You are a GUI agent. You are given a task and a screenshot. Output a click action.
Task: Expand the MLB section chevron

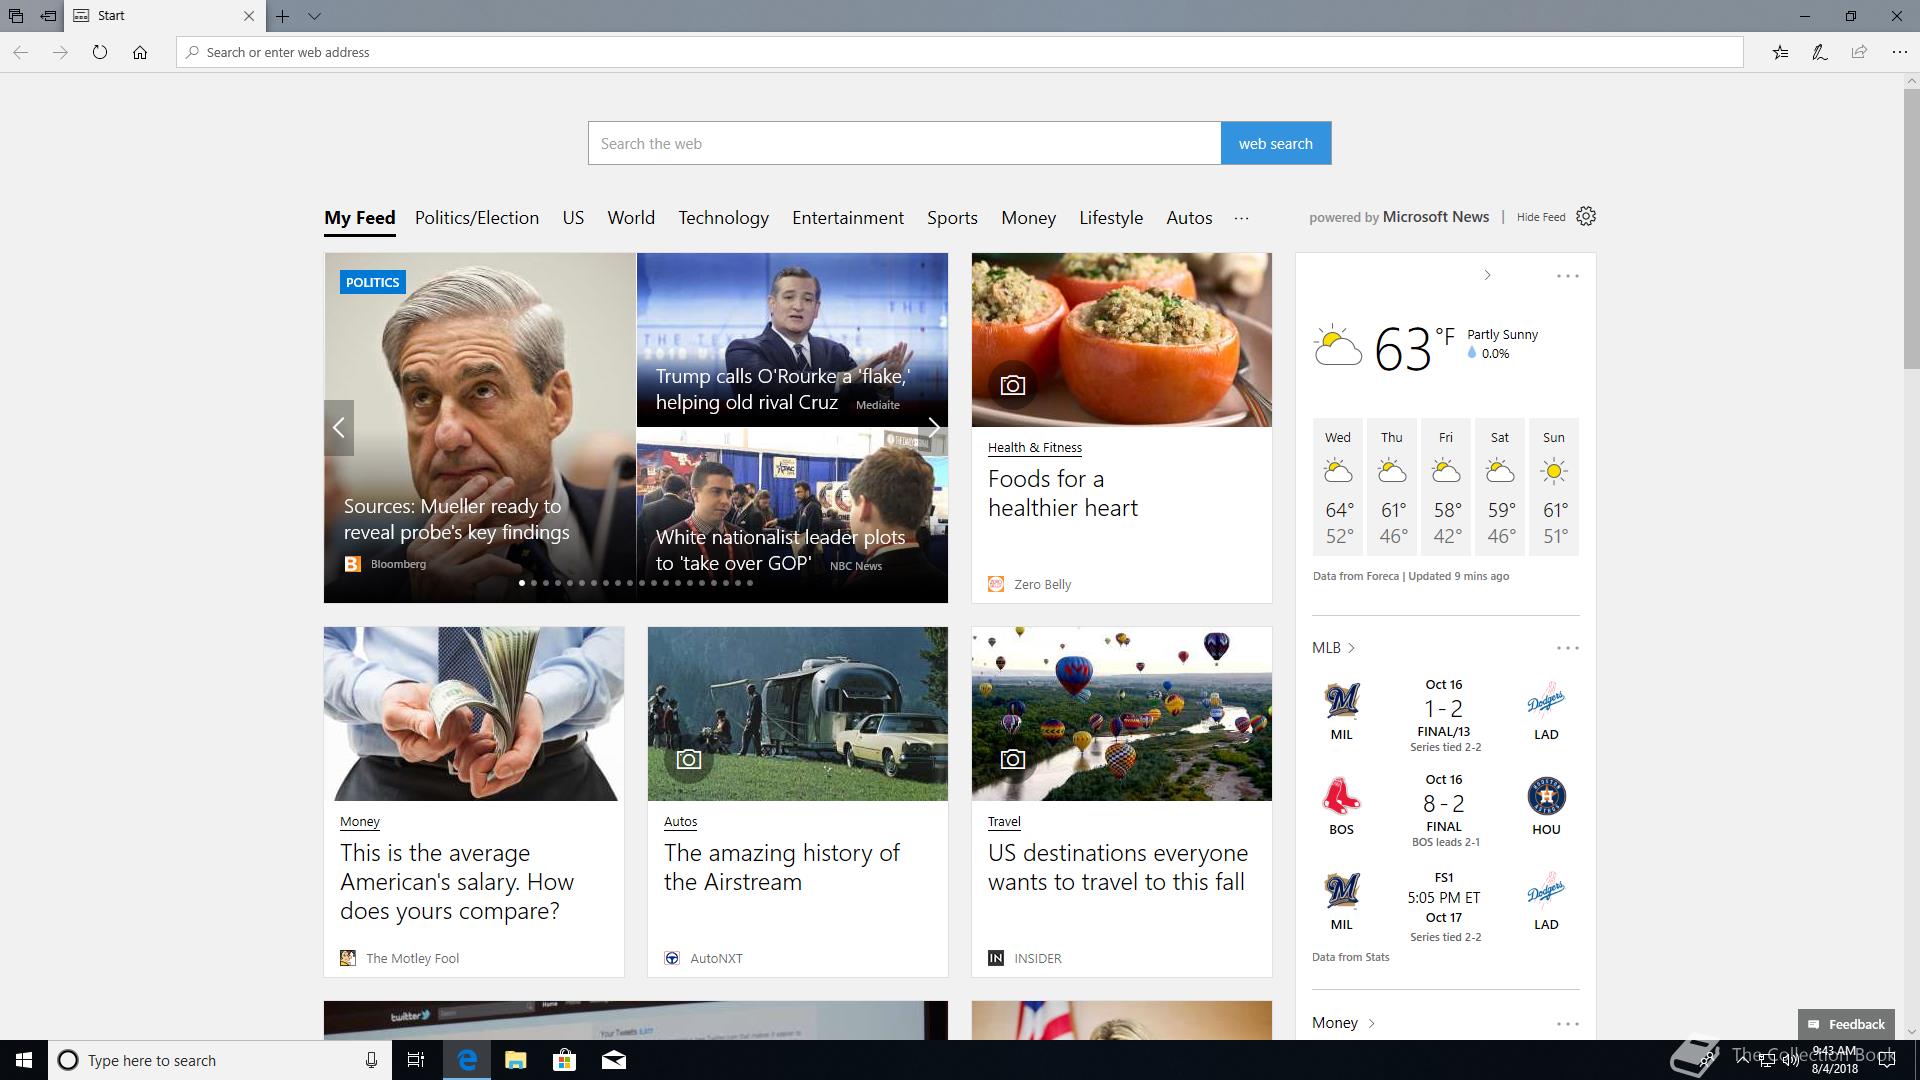click(x=1351, y=648)
